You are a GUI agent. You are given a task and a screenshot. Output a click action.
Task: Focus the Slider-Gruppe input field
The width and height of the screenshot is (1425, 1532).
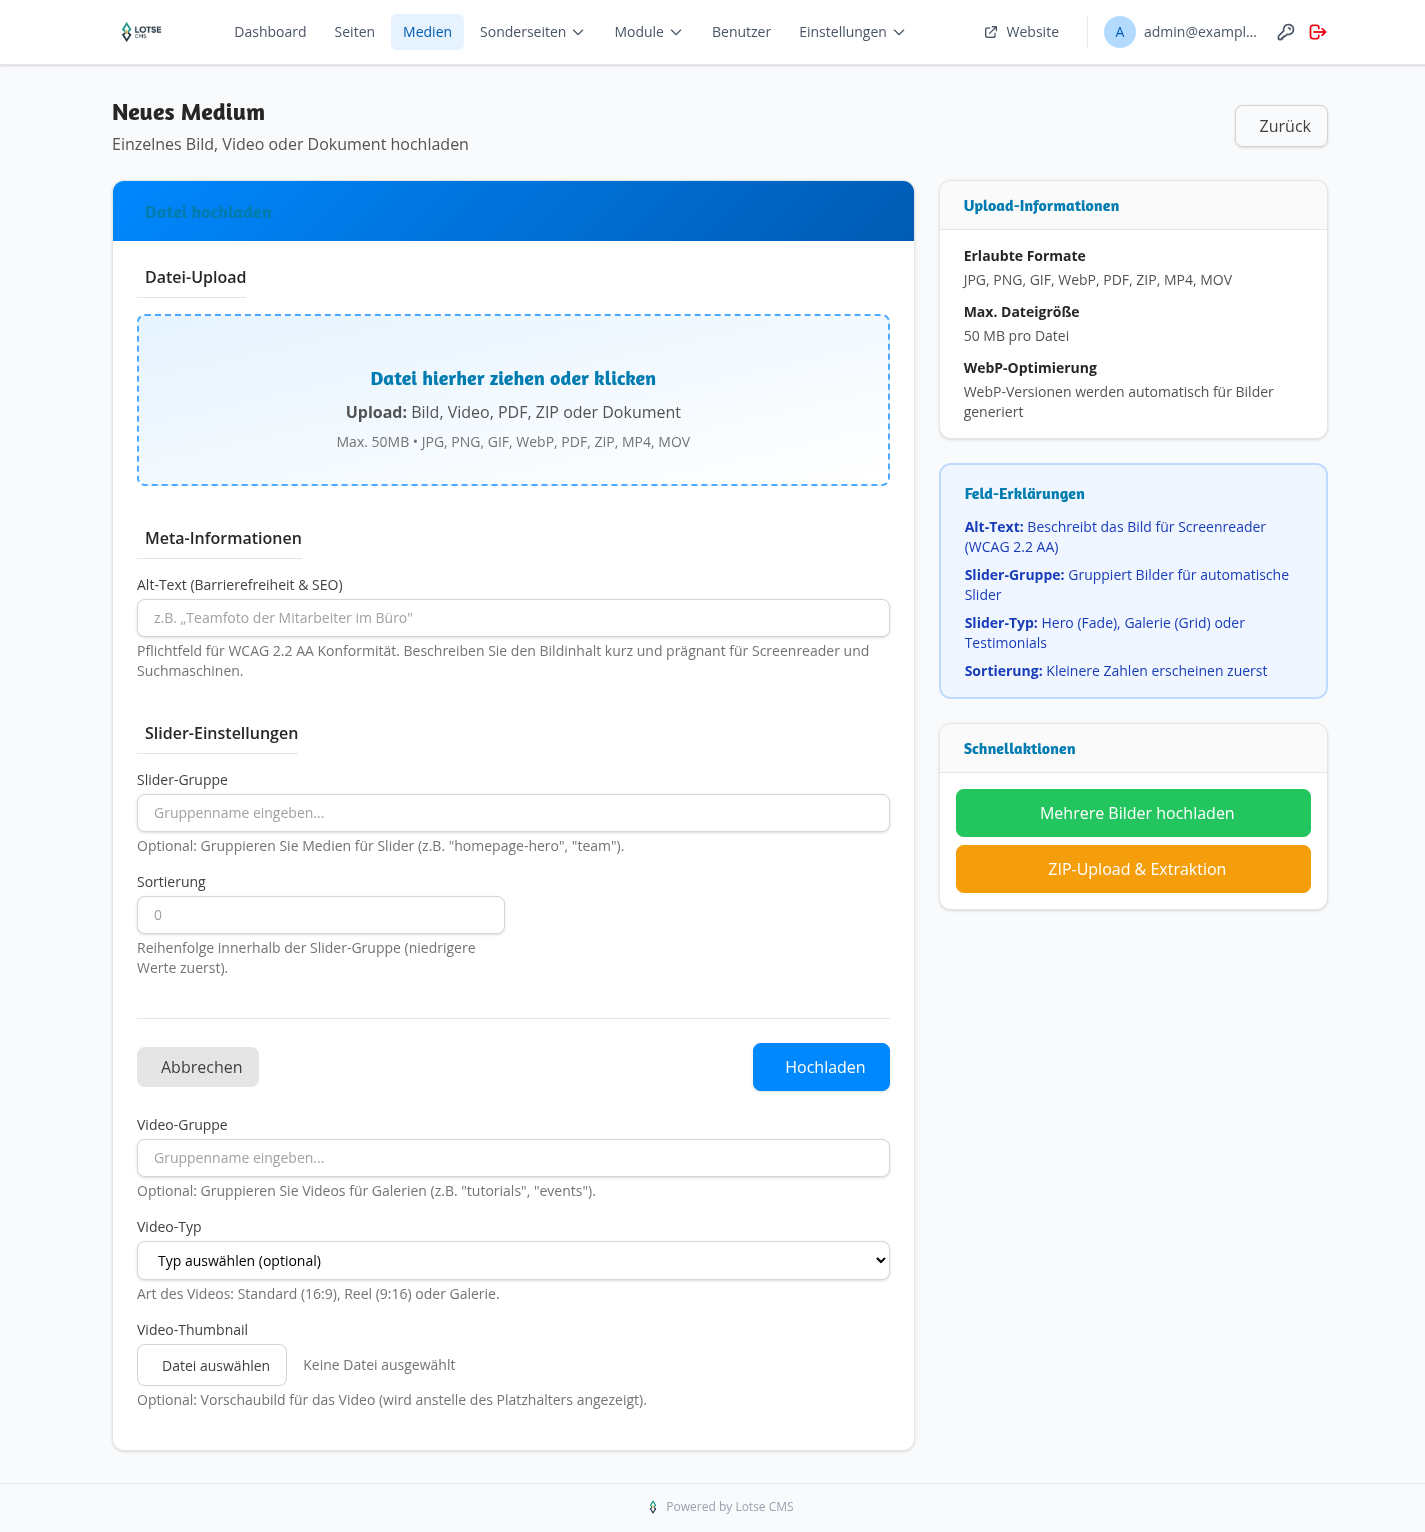(x=513, y=813)
